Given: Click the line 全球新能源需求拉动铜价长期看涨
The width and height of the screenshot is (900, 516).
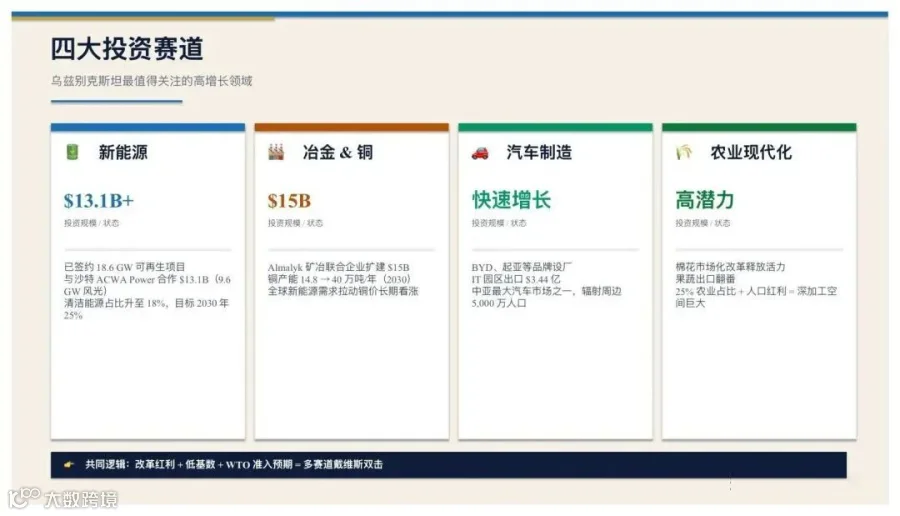Looking at the screenshot, I should (x=343, y=291).
